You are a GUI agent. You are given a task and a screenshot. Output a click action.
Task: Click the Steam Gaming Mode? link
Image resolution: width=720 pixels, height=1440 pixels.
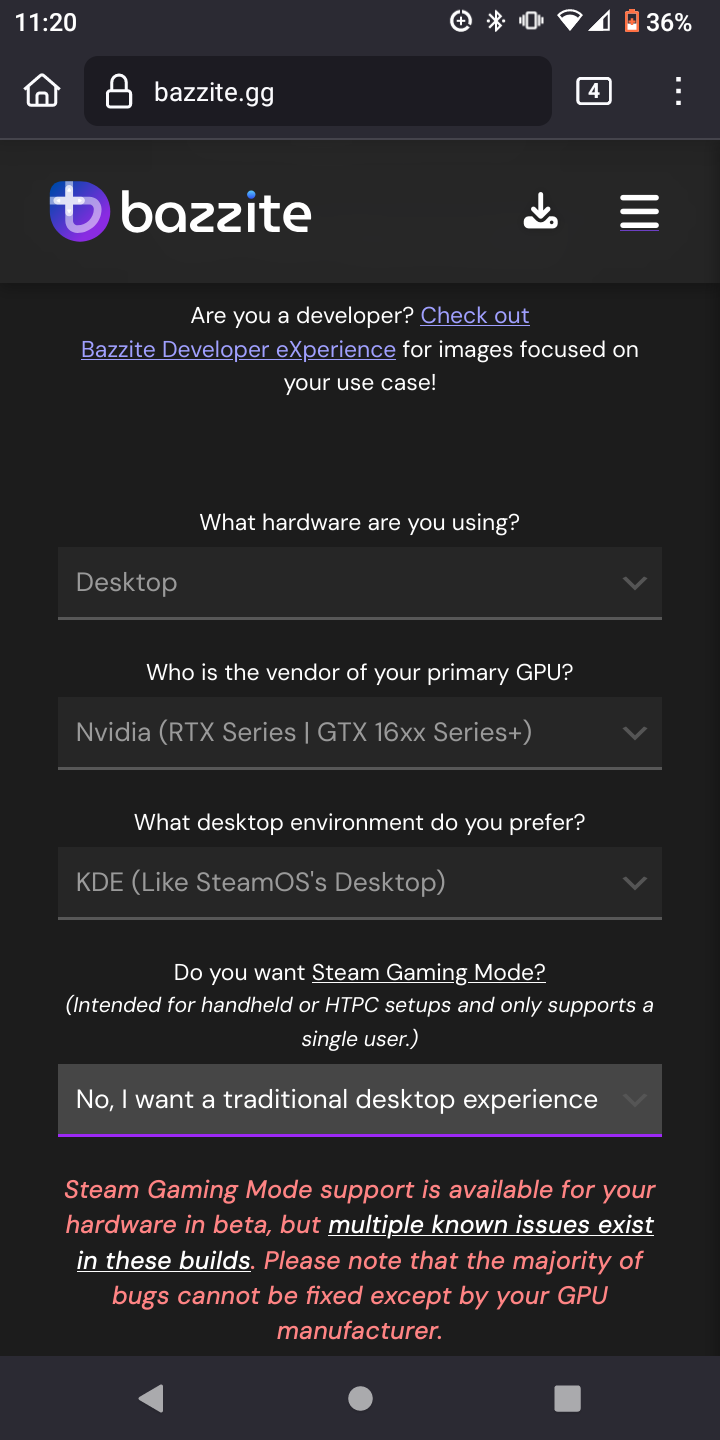point(429,972)
